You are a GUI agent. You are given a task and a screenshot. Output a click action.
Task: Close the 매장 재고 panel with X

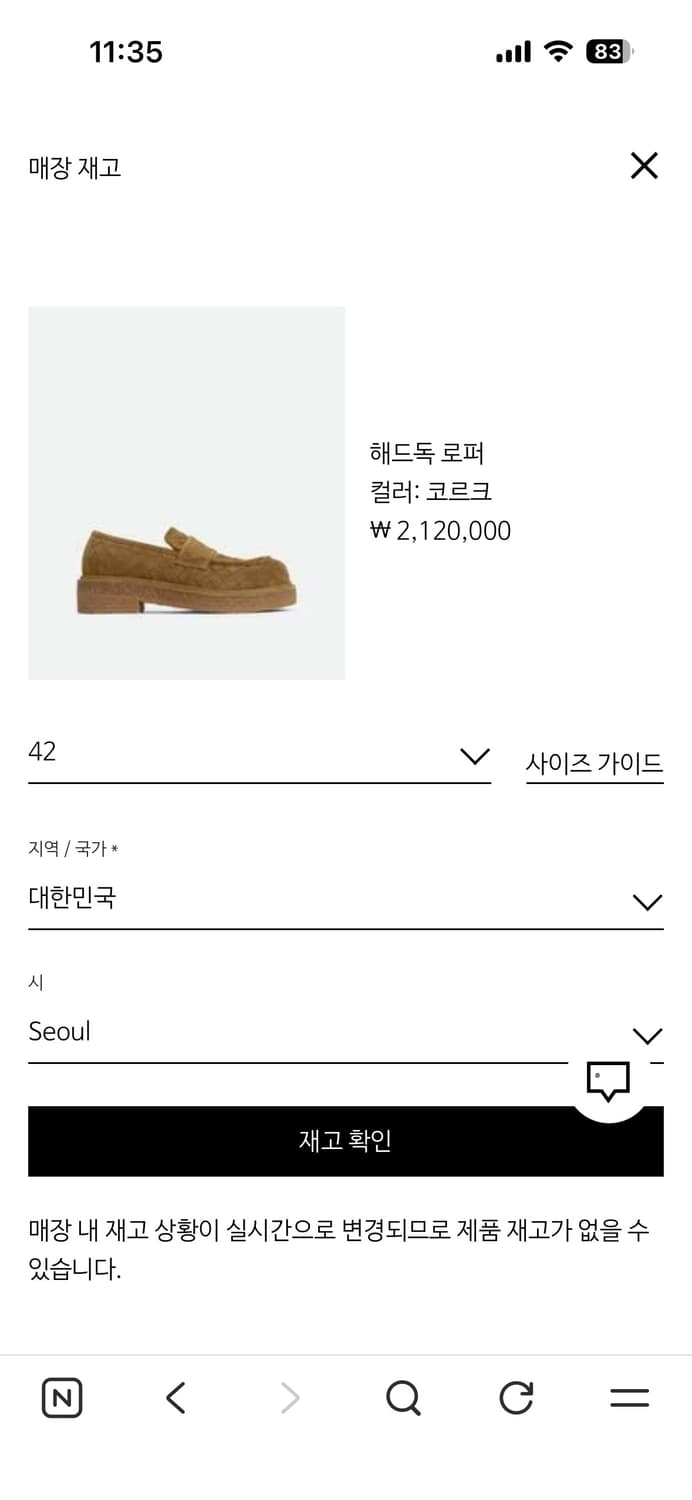point(644,166)
